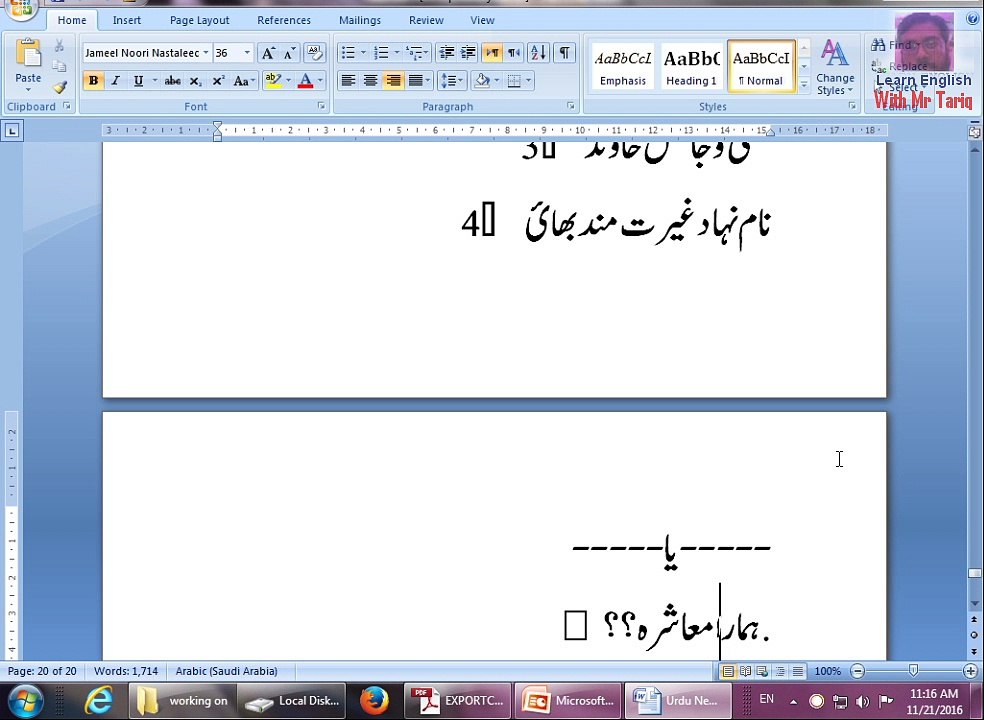Viewport: 984px width, 720px height.
Task: Click the Copy icon in Clipboard group
Action: pos(59,67)
